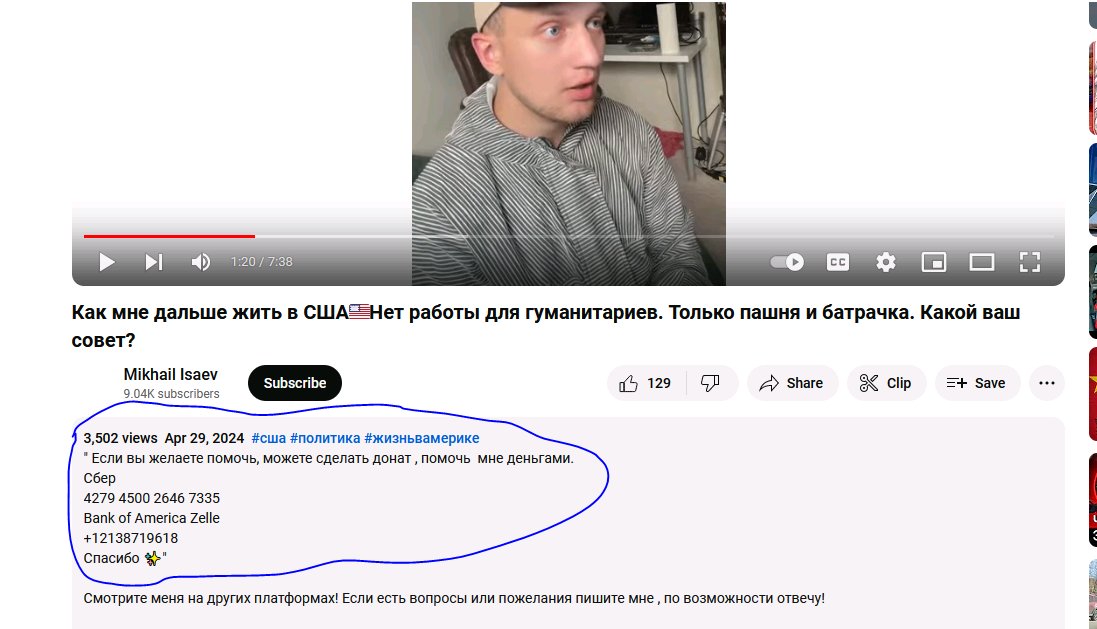
Task: Switch to theater mode
Action: point(982,262)
